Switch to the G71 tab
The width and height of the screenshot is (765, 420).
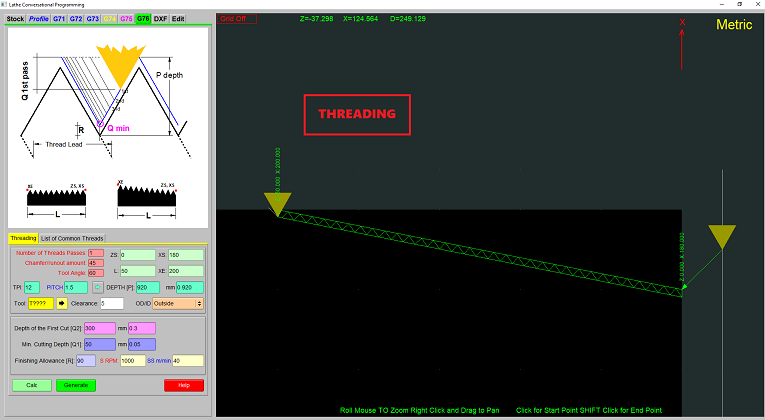pyautogui.click(x=61, y=18)
